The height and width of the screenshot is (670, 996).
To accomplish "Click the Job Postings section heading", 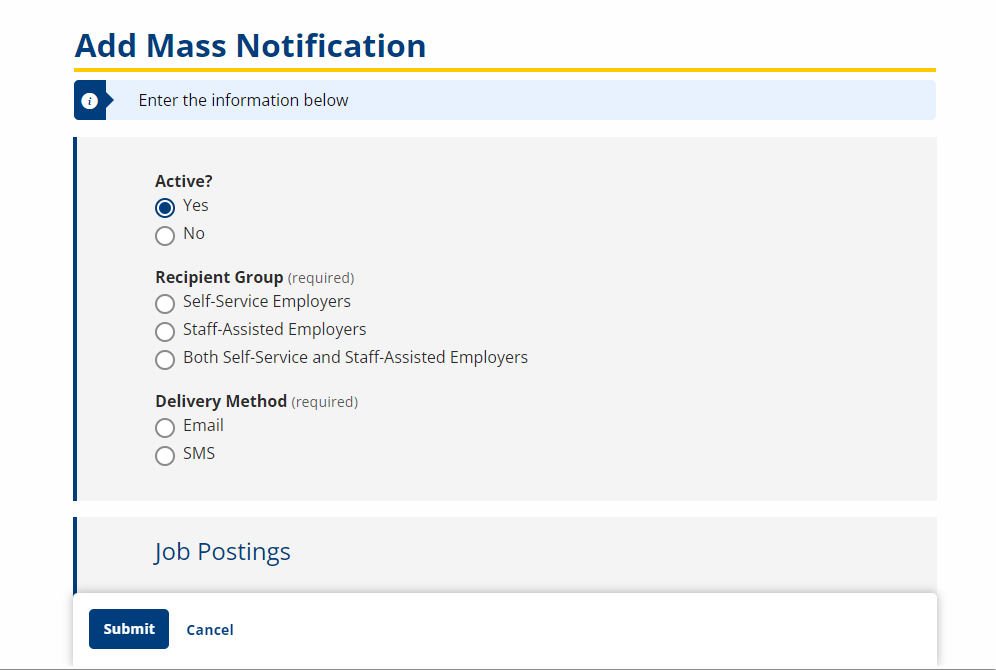I will coord(222,552).
